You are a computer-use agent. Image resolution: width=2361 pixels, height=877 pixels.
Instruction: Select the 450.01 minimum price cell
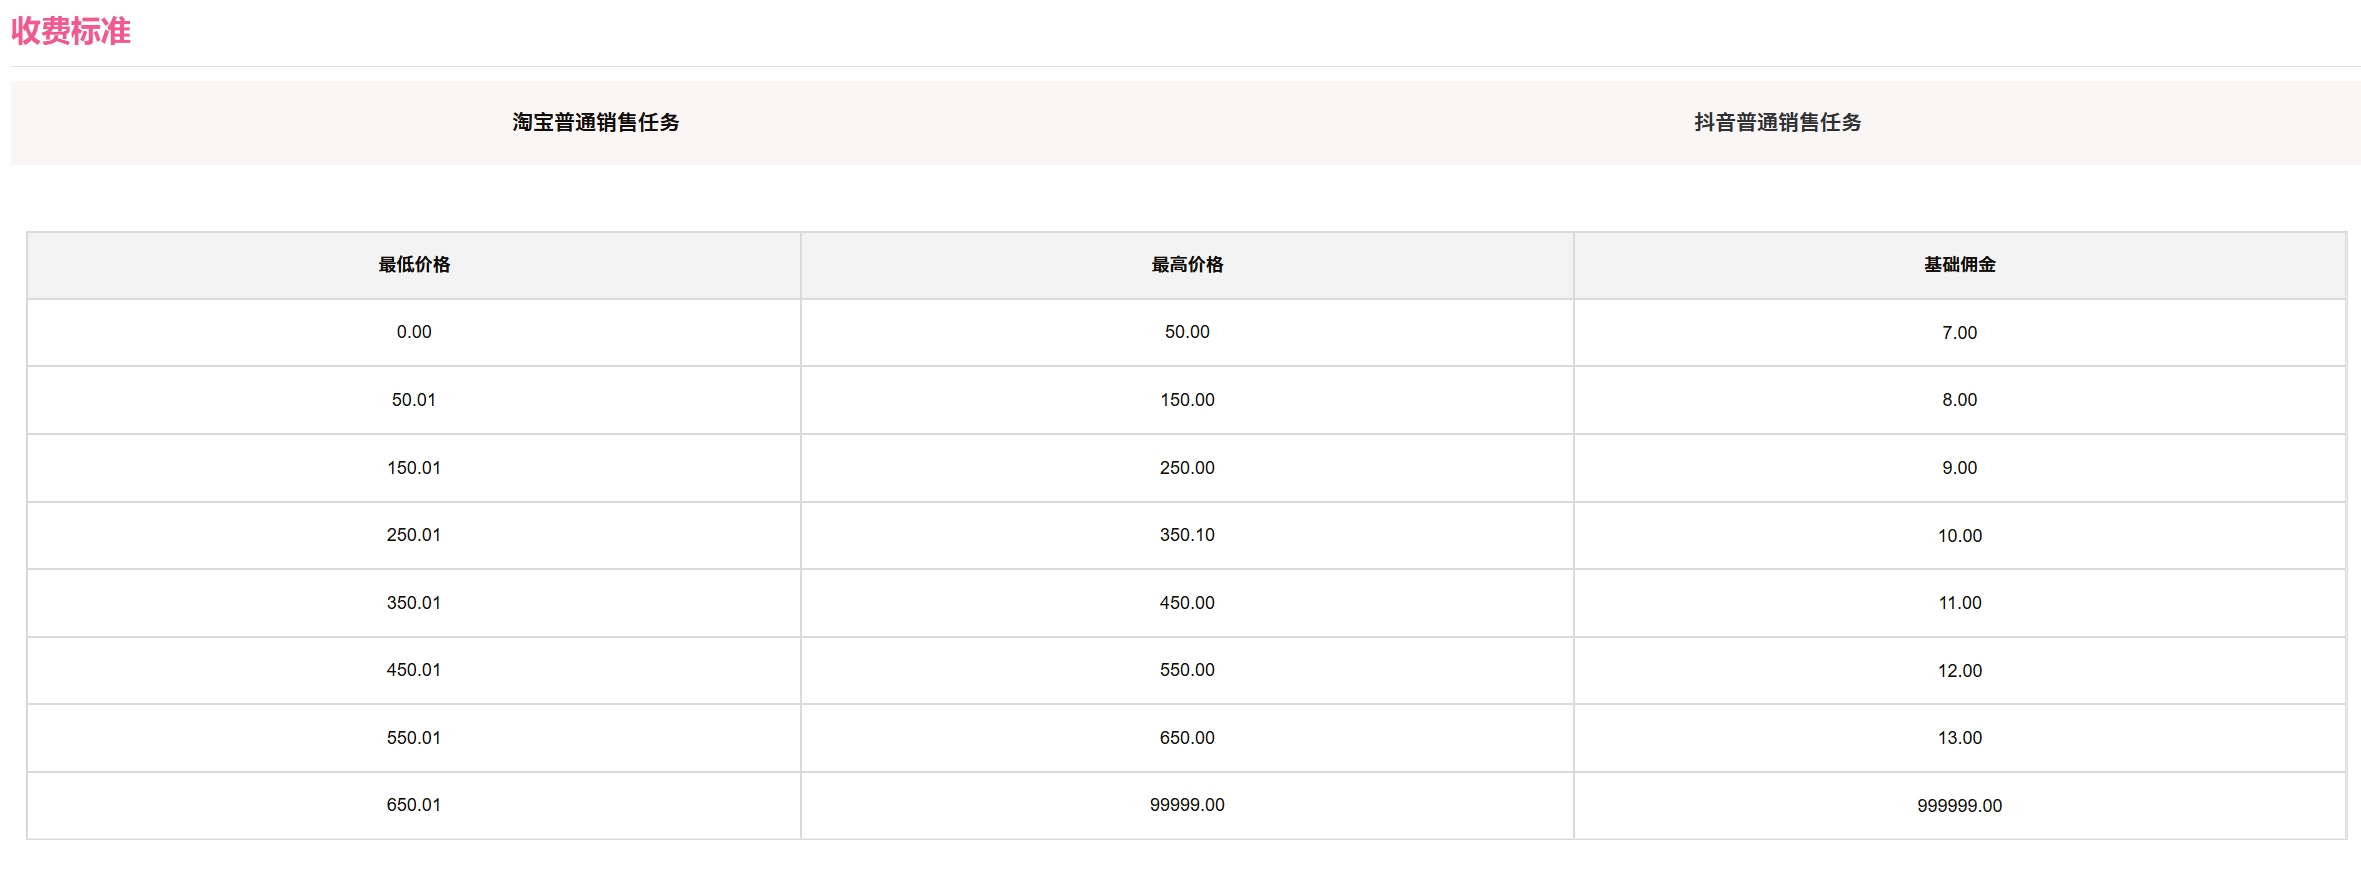click(414, 670)
